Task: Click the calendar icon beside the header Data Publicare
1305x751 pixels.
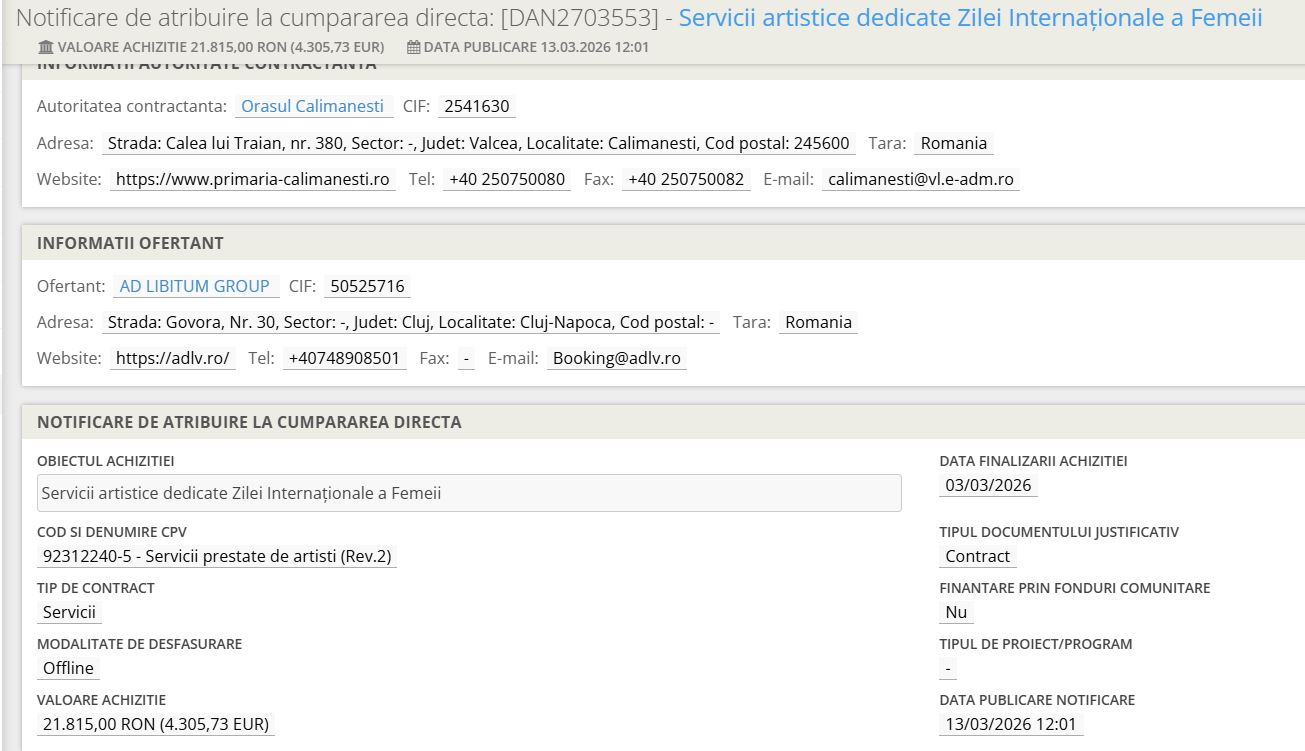Action: [414, 48]
